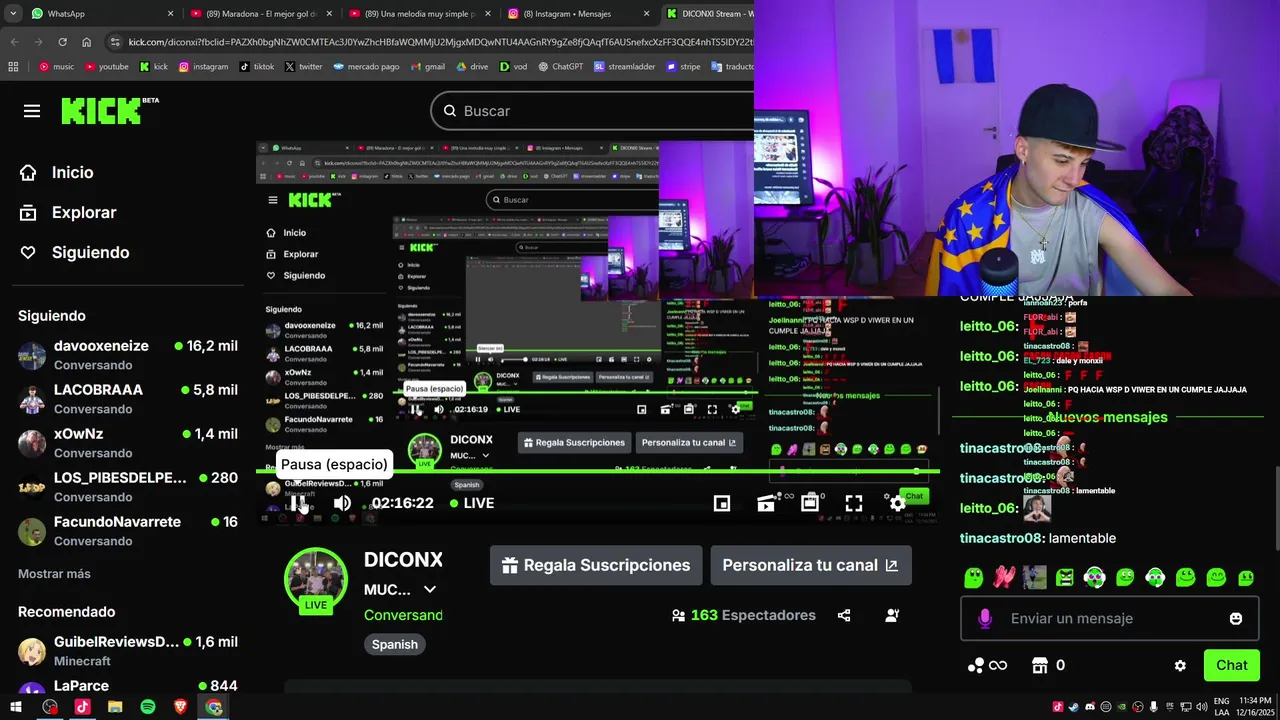Pause the stream video player
The image size is (1280, 720).
298,503
